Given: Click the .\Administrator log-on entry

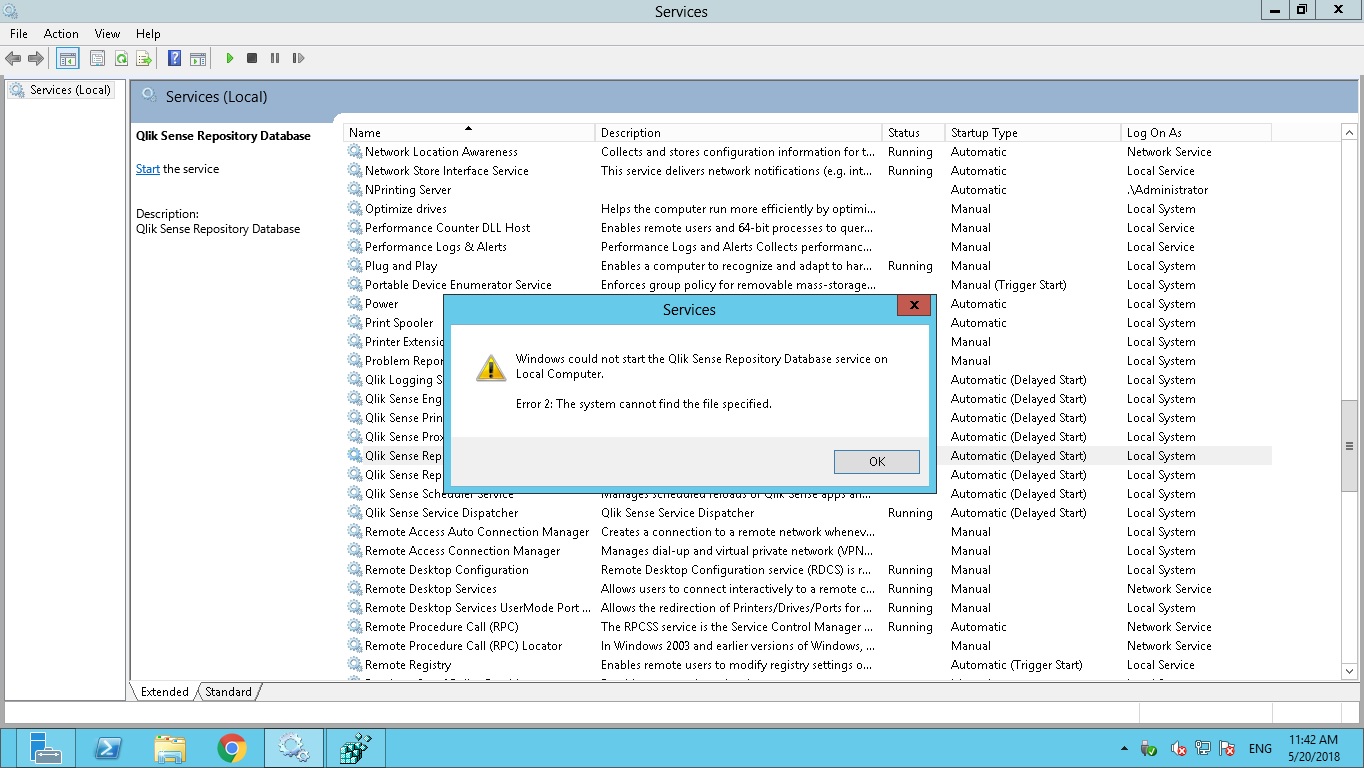Looking at the screenshot, I should click(1167, 190).
